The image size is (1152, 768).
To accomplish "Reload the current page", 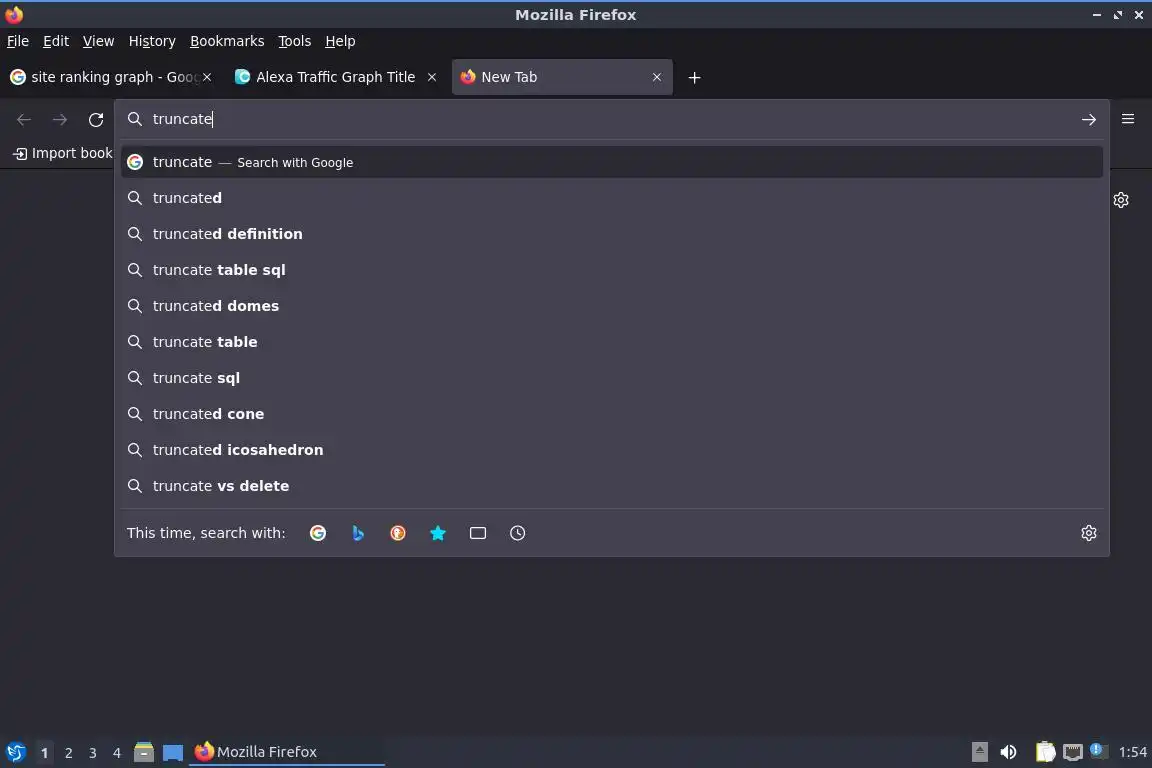I will tap(96, 119).
